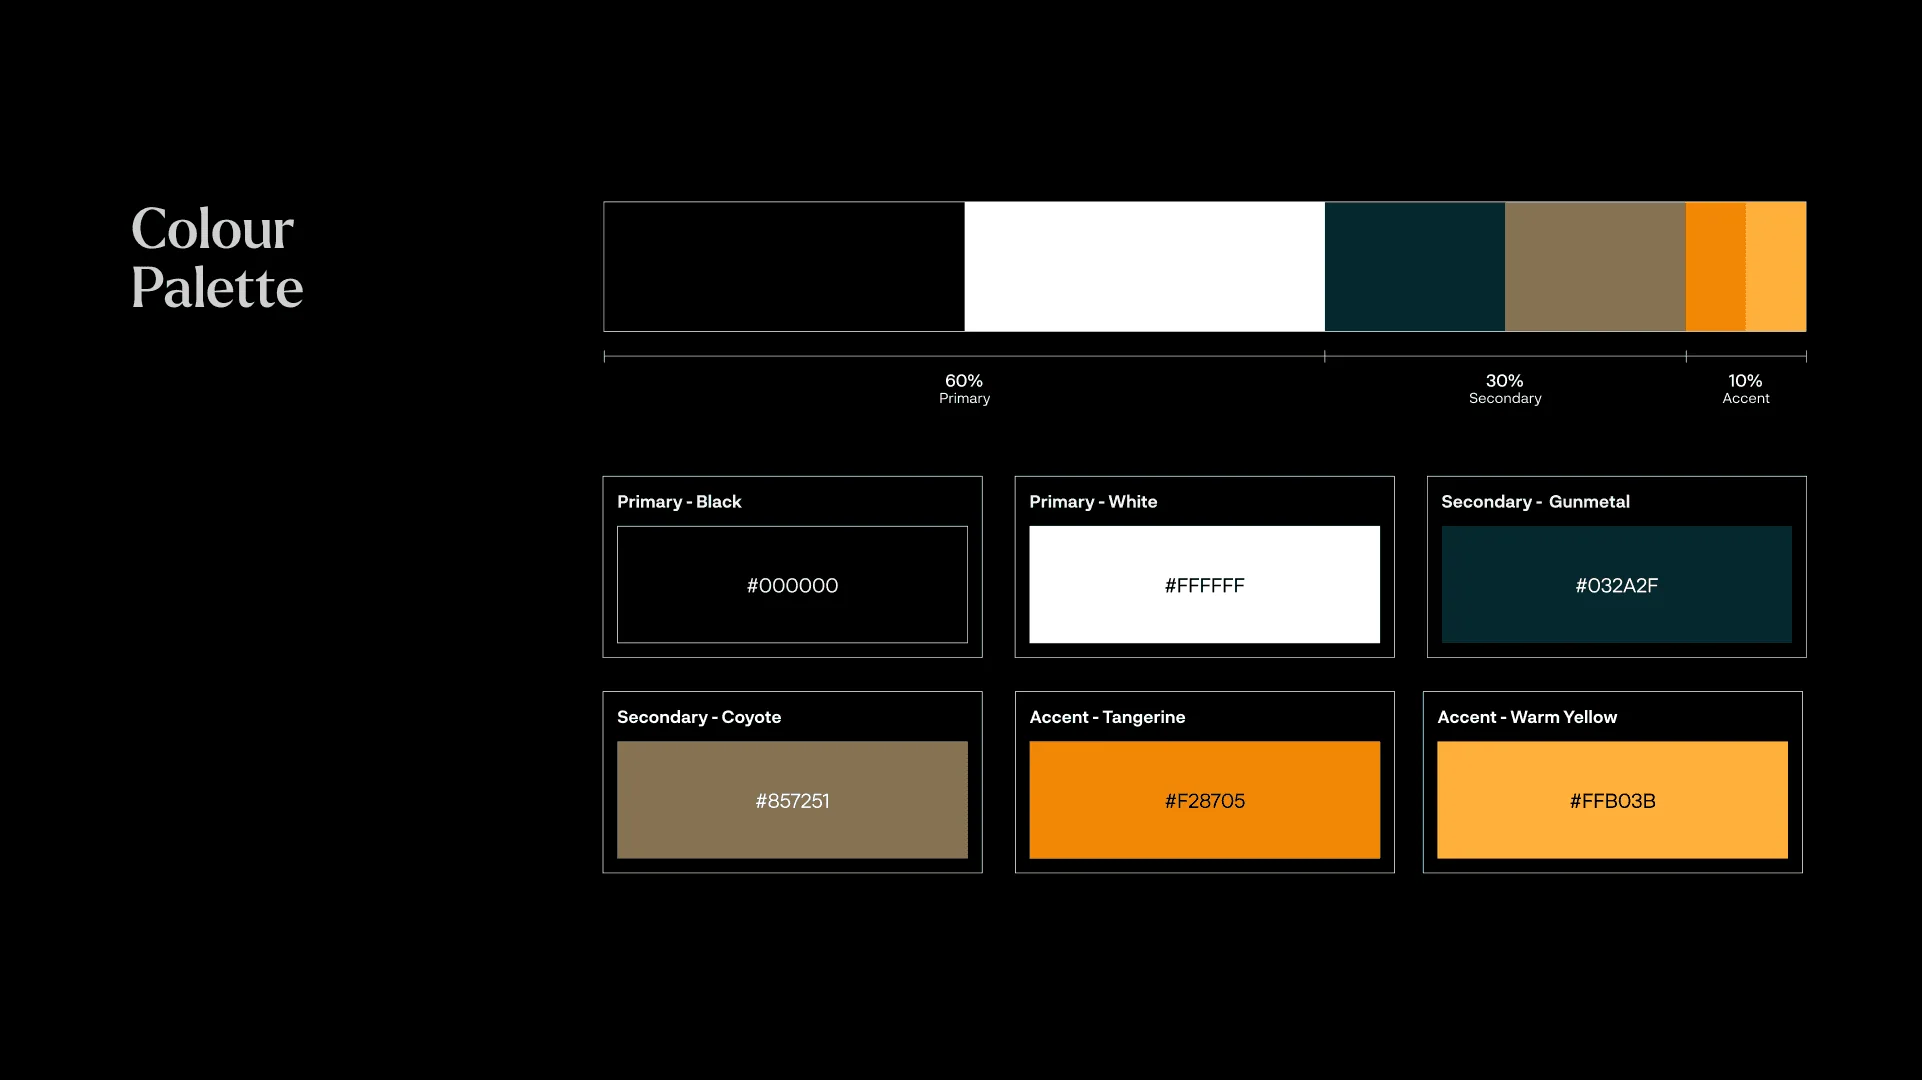Screen dimensions: 1922x1080
Task: Click the 'Secondary - Coyote' label
Action: click(x=699, y=717)
